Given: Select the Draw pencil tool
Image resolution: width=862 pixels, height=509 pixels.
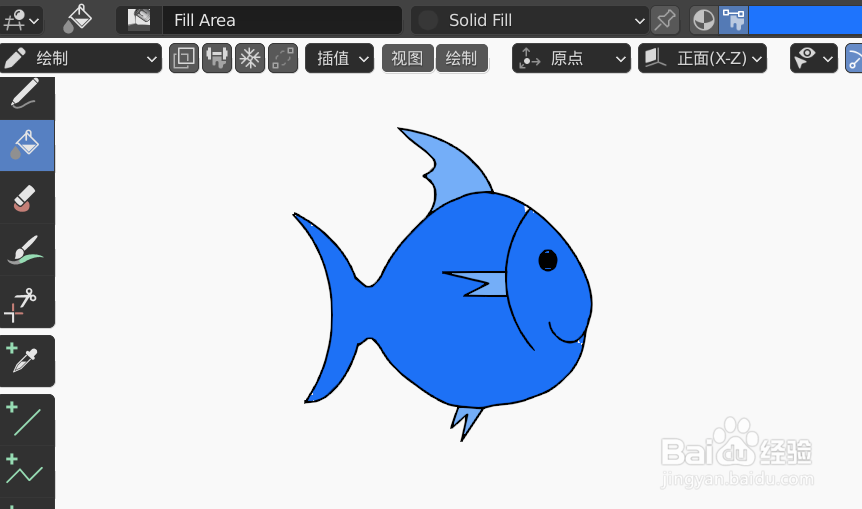Looking at the screenshot, I should pyautogui.click(x=27, y=97).
